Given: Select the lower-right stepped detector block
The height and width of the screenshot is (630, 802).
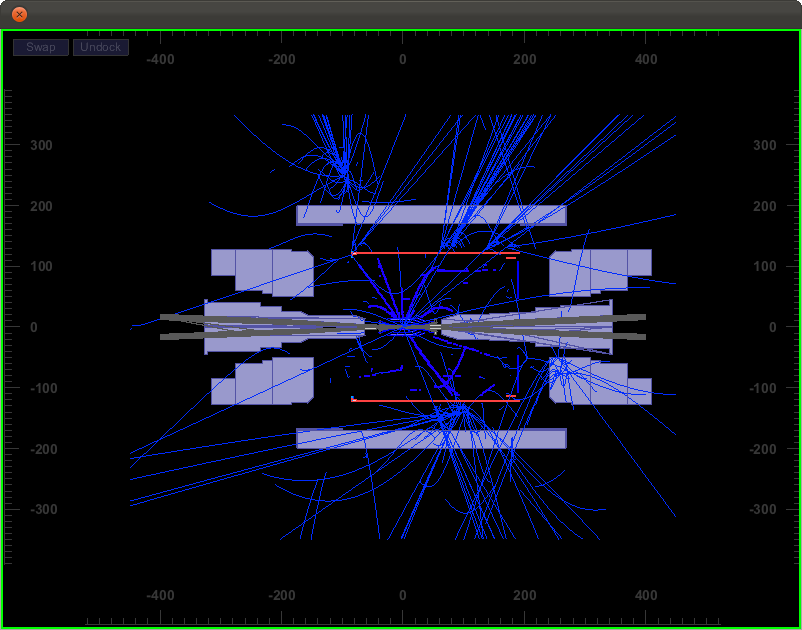Looking at the screenshot, I should 600,383.
